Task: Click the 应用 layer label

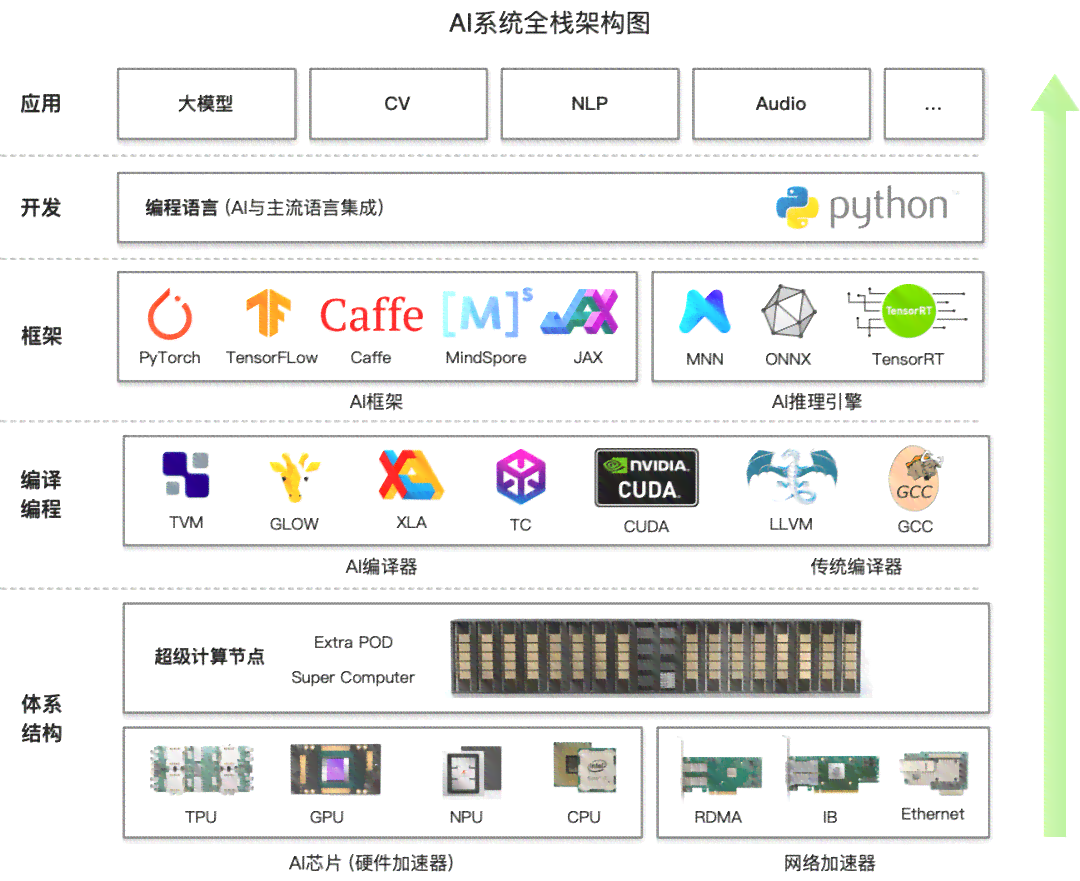Action: coord(41,104)
